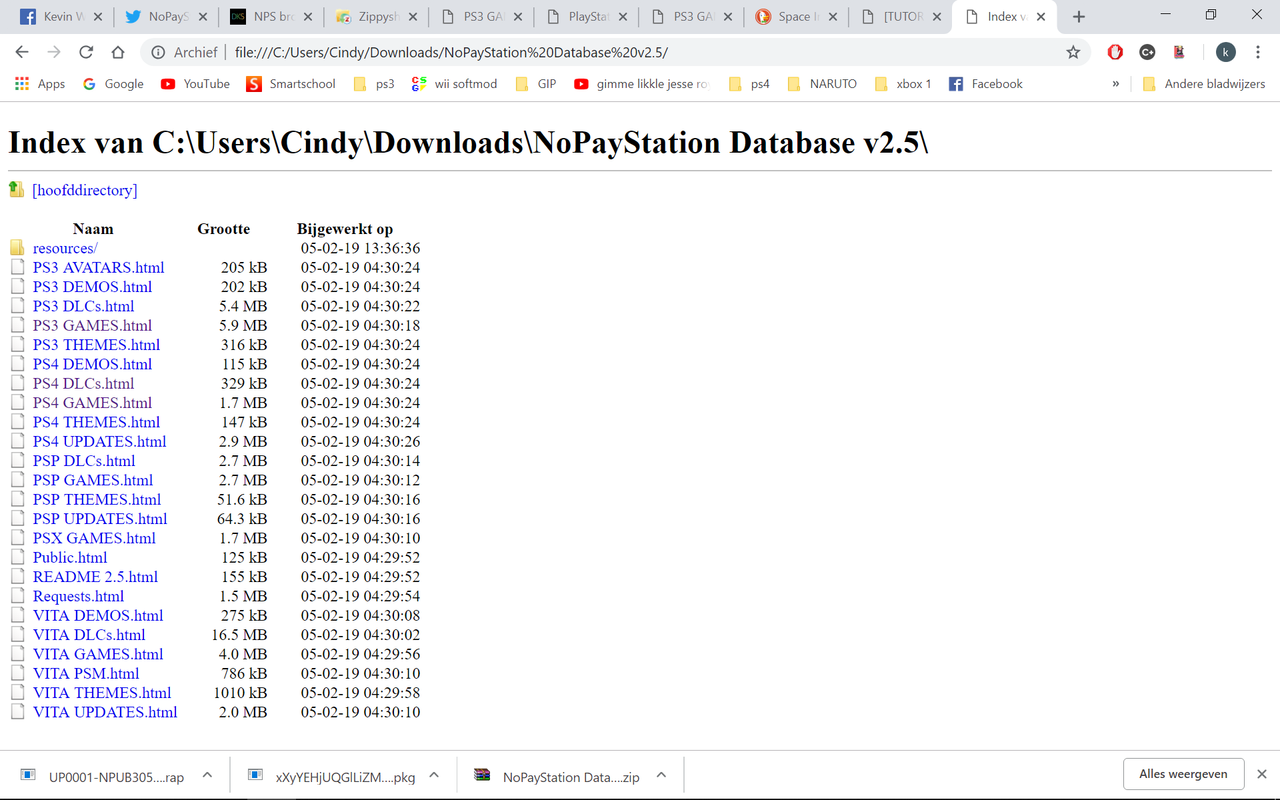This screenshot has height=800, width=1280.
Task: Open PSP DLCs.html
Action: (x=84, y=461)
